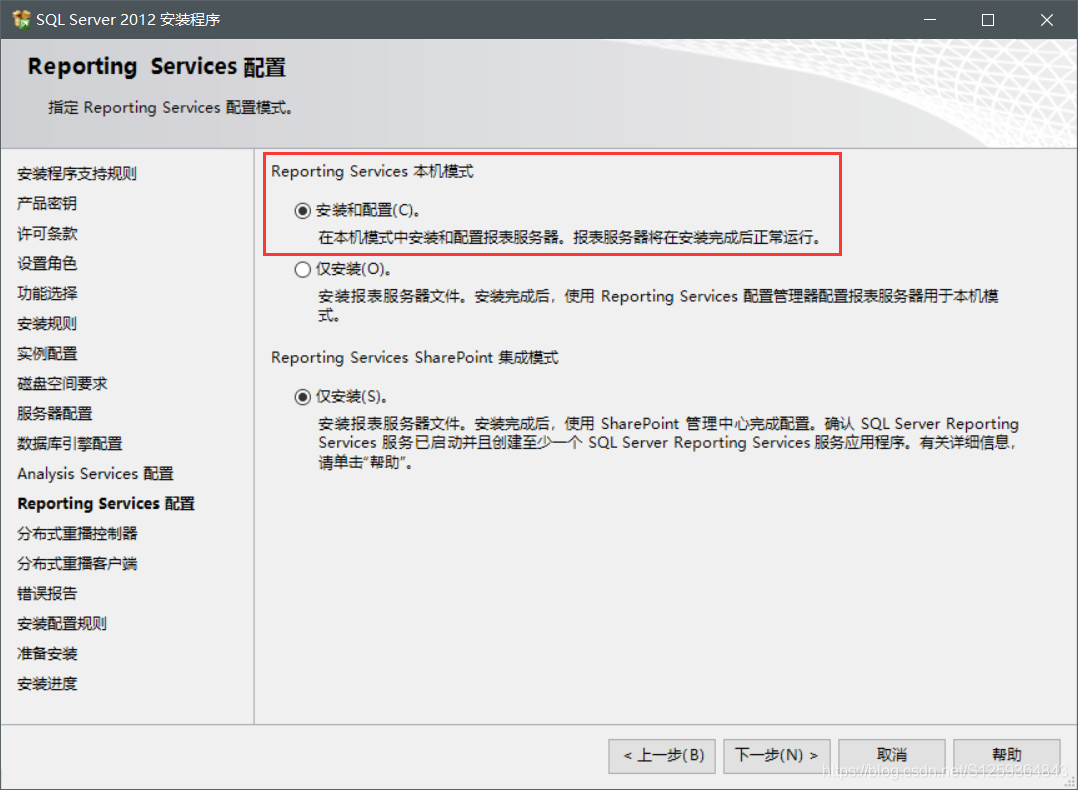The height and width of the screenshot is (790, 1078).
Task: Click the 分布式重播控制器 step
Action: pyautogui.click(x=77, y=534)
